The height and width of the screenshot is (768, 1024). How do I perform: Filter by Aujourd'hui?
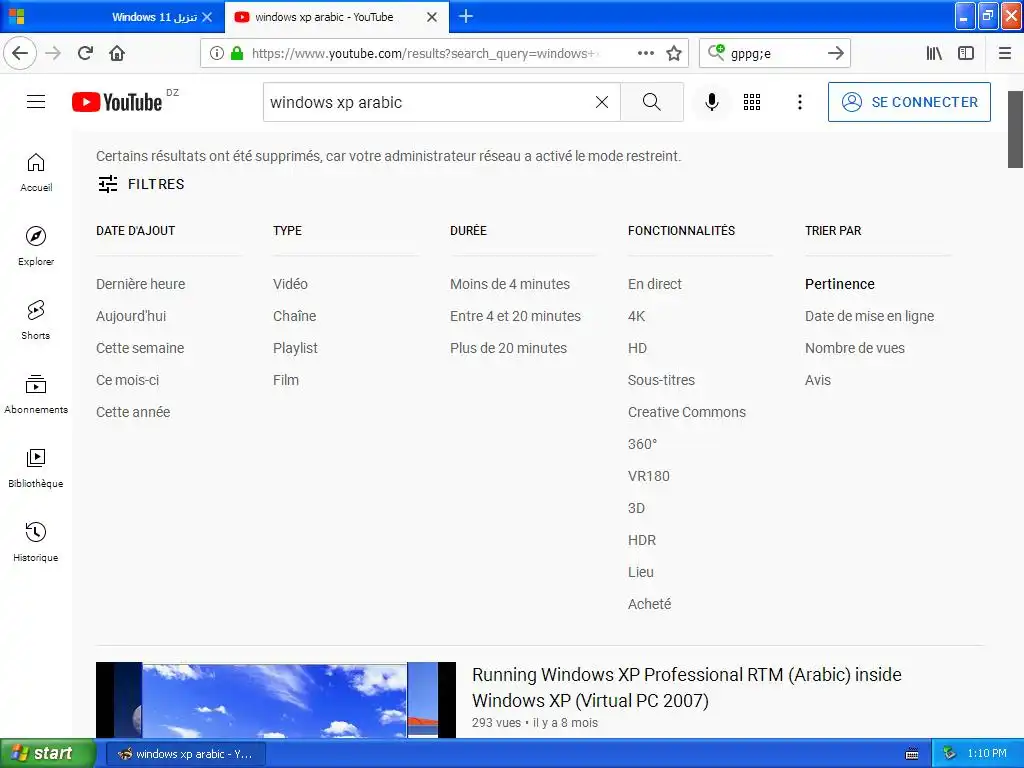pyautogui.click(x=131, y=316)
